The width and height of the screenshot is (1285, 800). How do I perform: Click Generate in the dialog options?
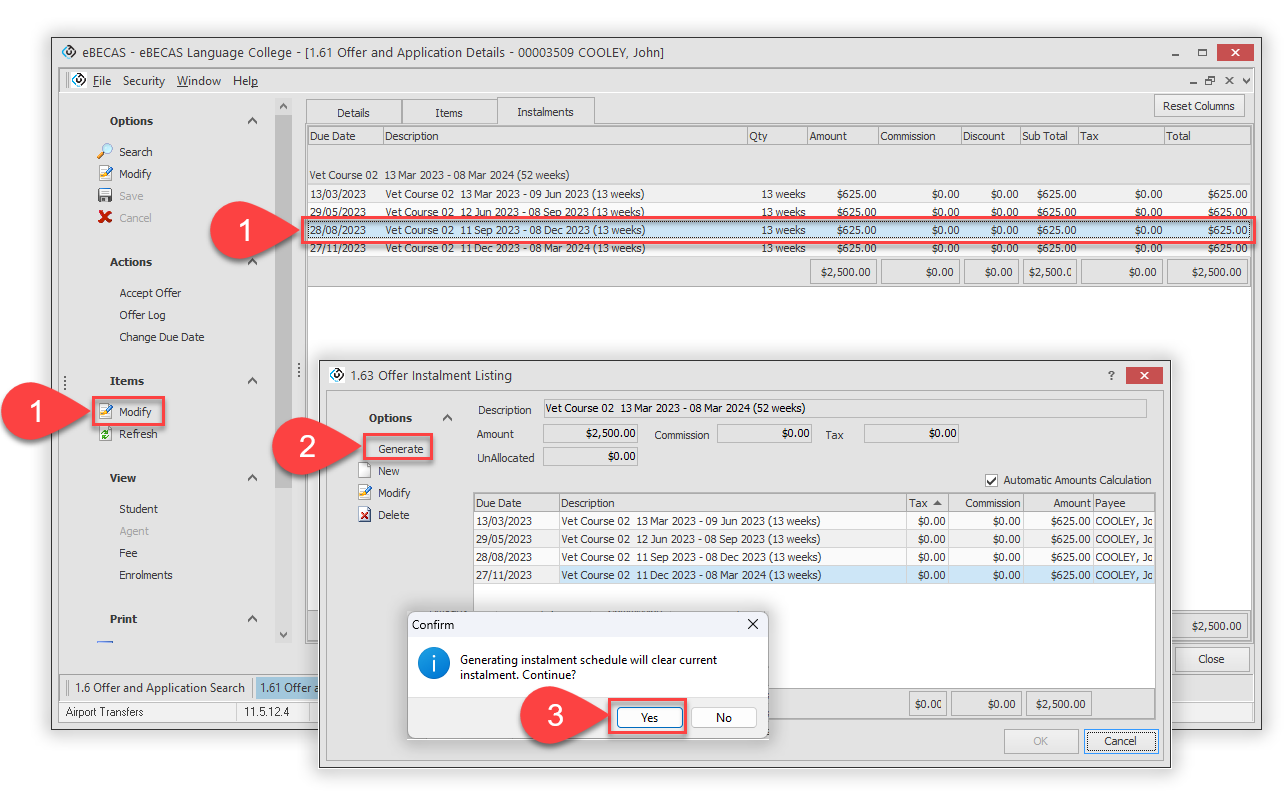coord(400,449)
